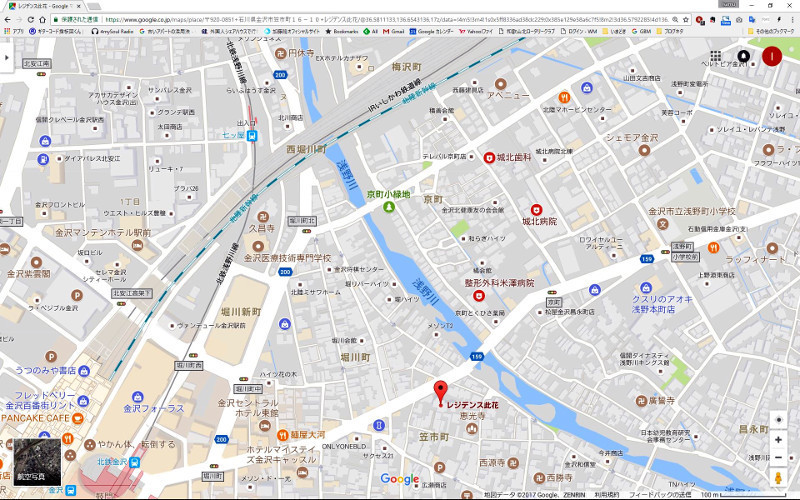Image resolution: width=800 pixels, height=500 pixels.
Task: Select 円休寺 temple marker
Action: tap(280, 53)
